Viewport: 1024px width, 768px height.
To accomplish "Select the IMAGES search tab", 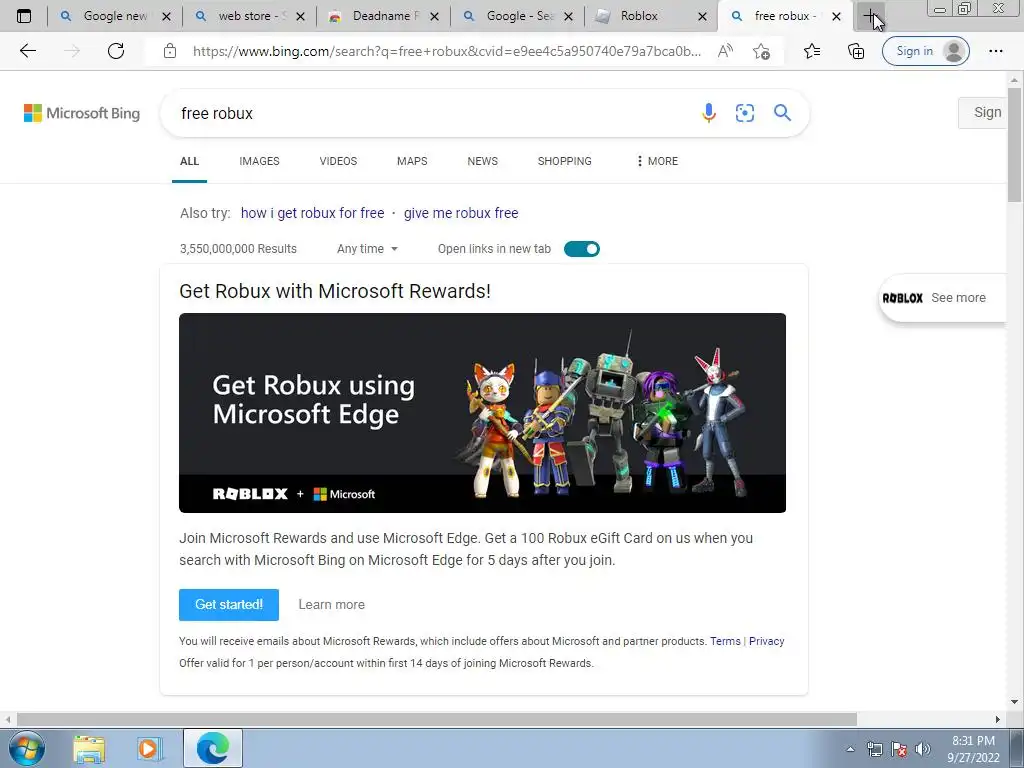I will (x=259, y=161).
